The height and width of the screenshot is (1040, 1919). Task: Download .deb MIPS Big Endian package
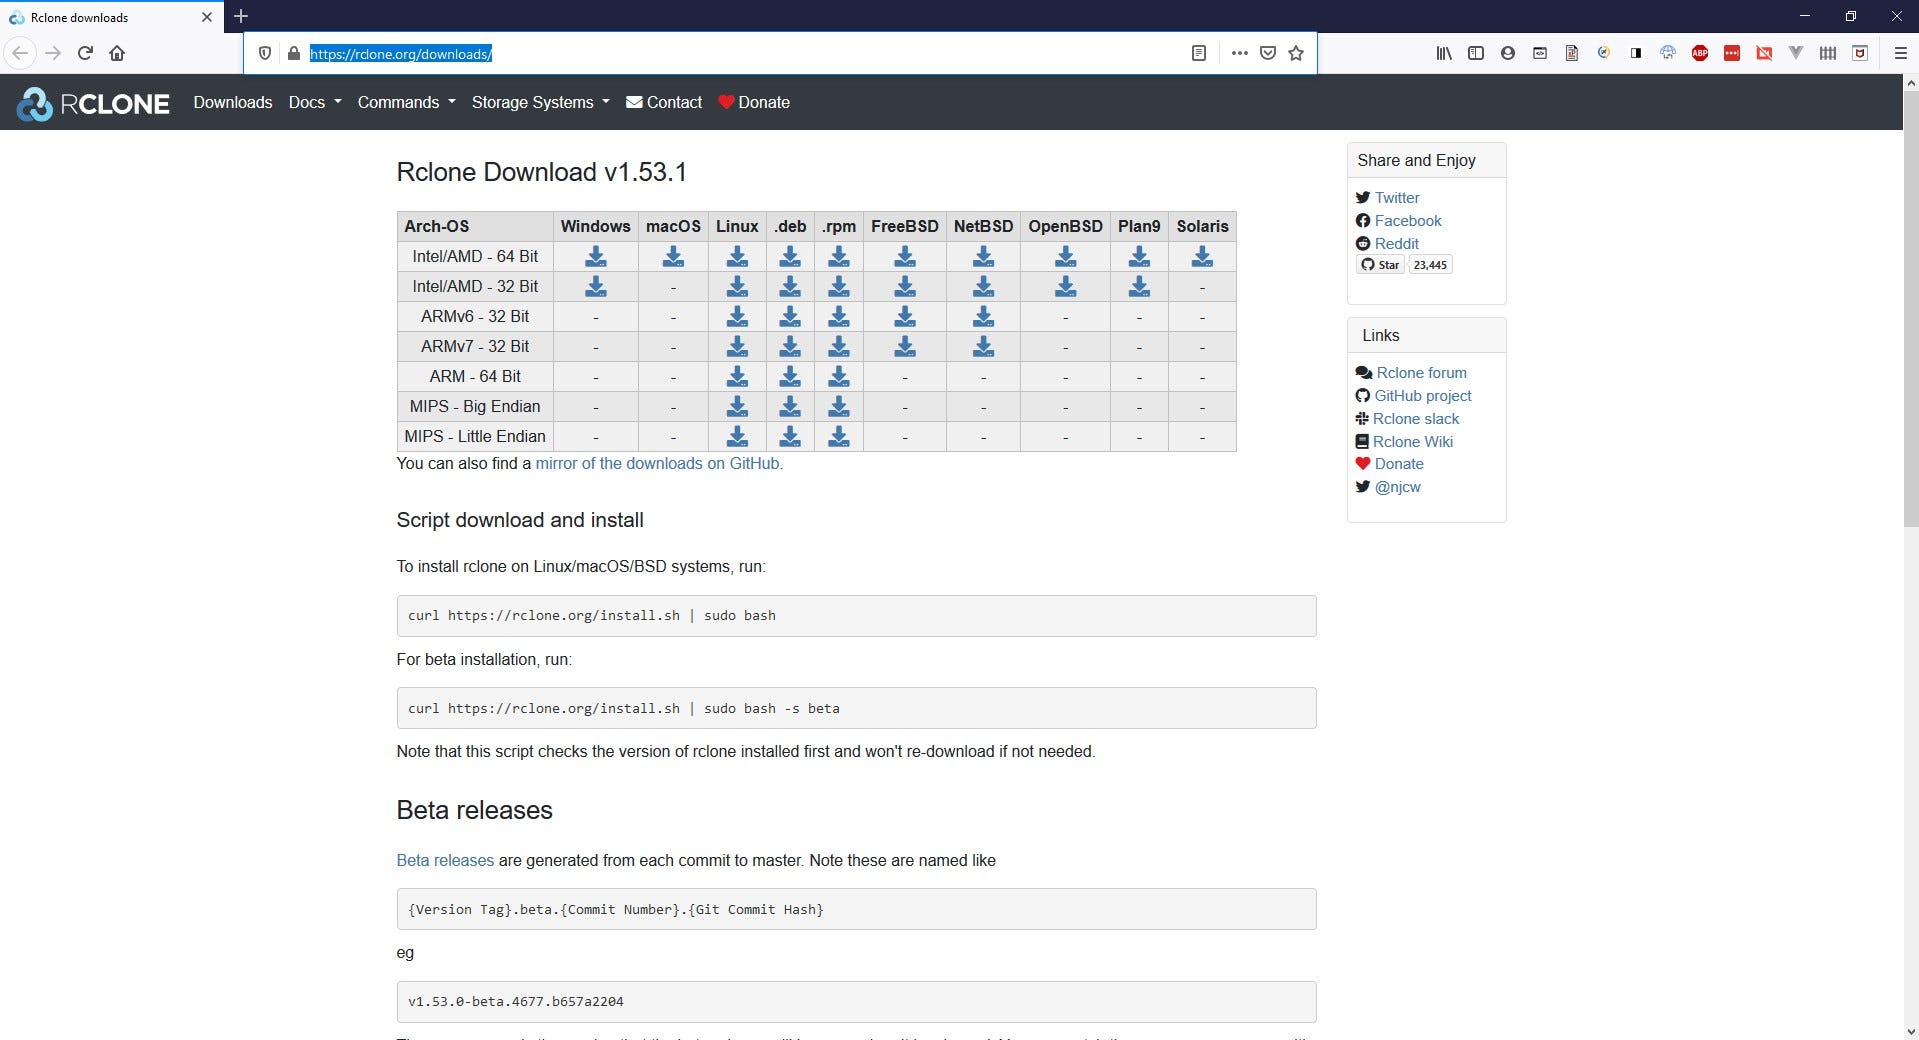point(790,406)
